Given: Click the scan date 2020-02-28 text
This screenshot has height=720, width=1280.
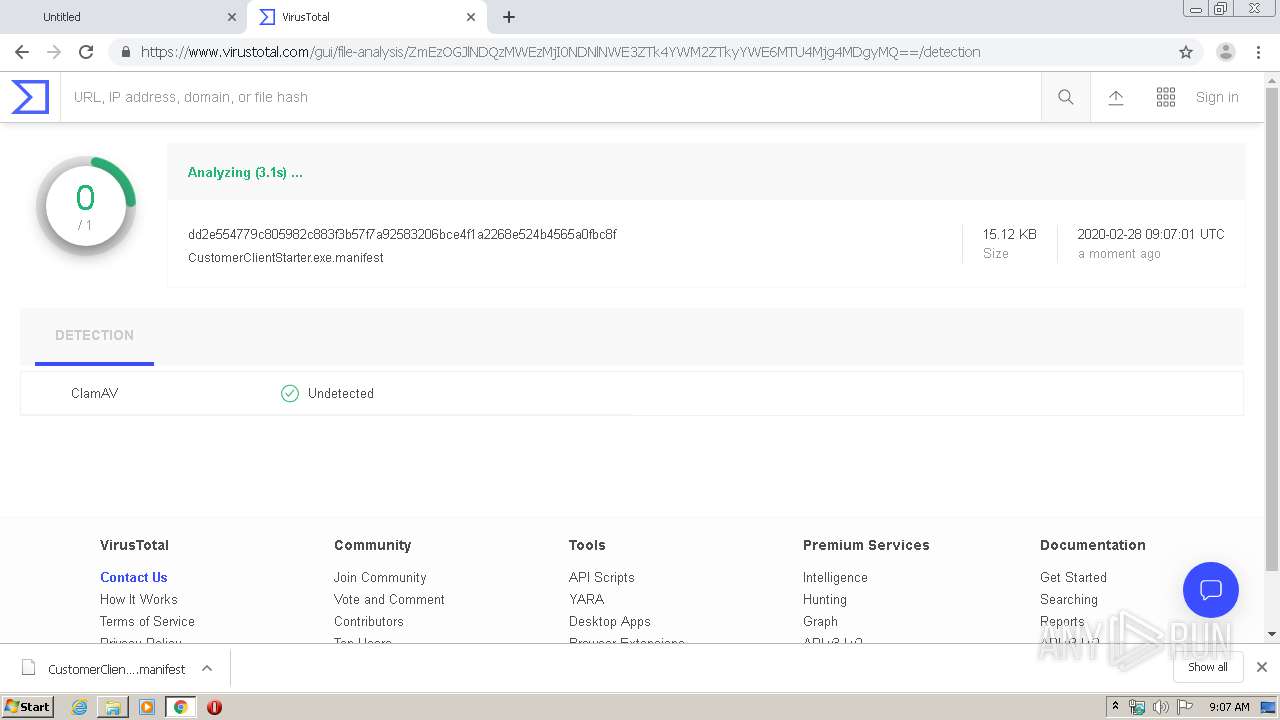Looking at the screenshot, I should tap(1150, 235).
